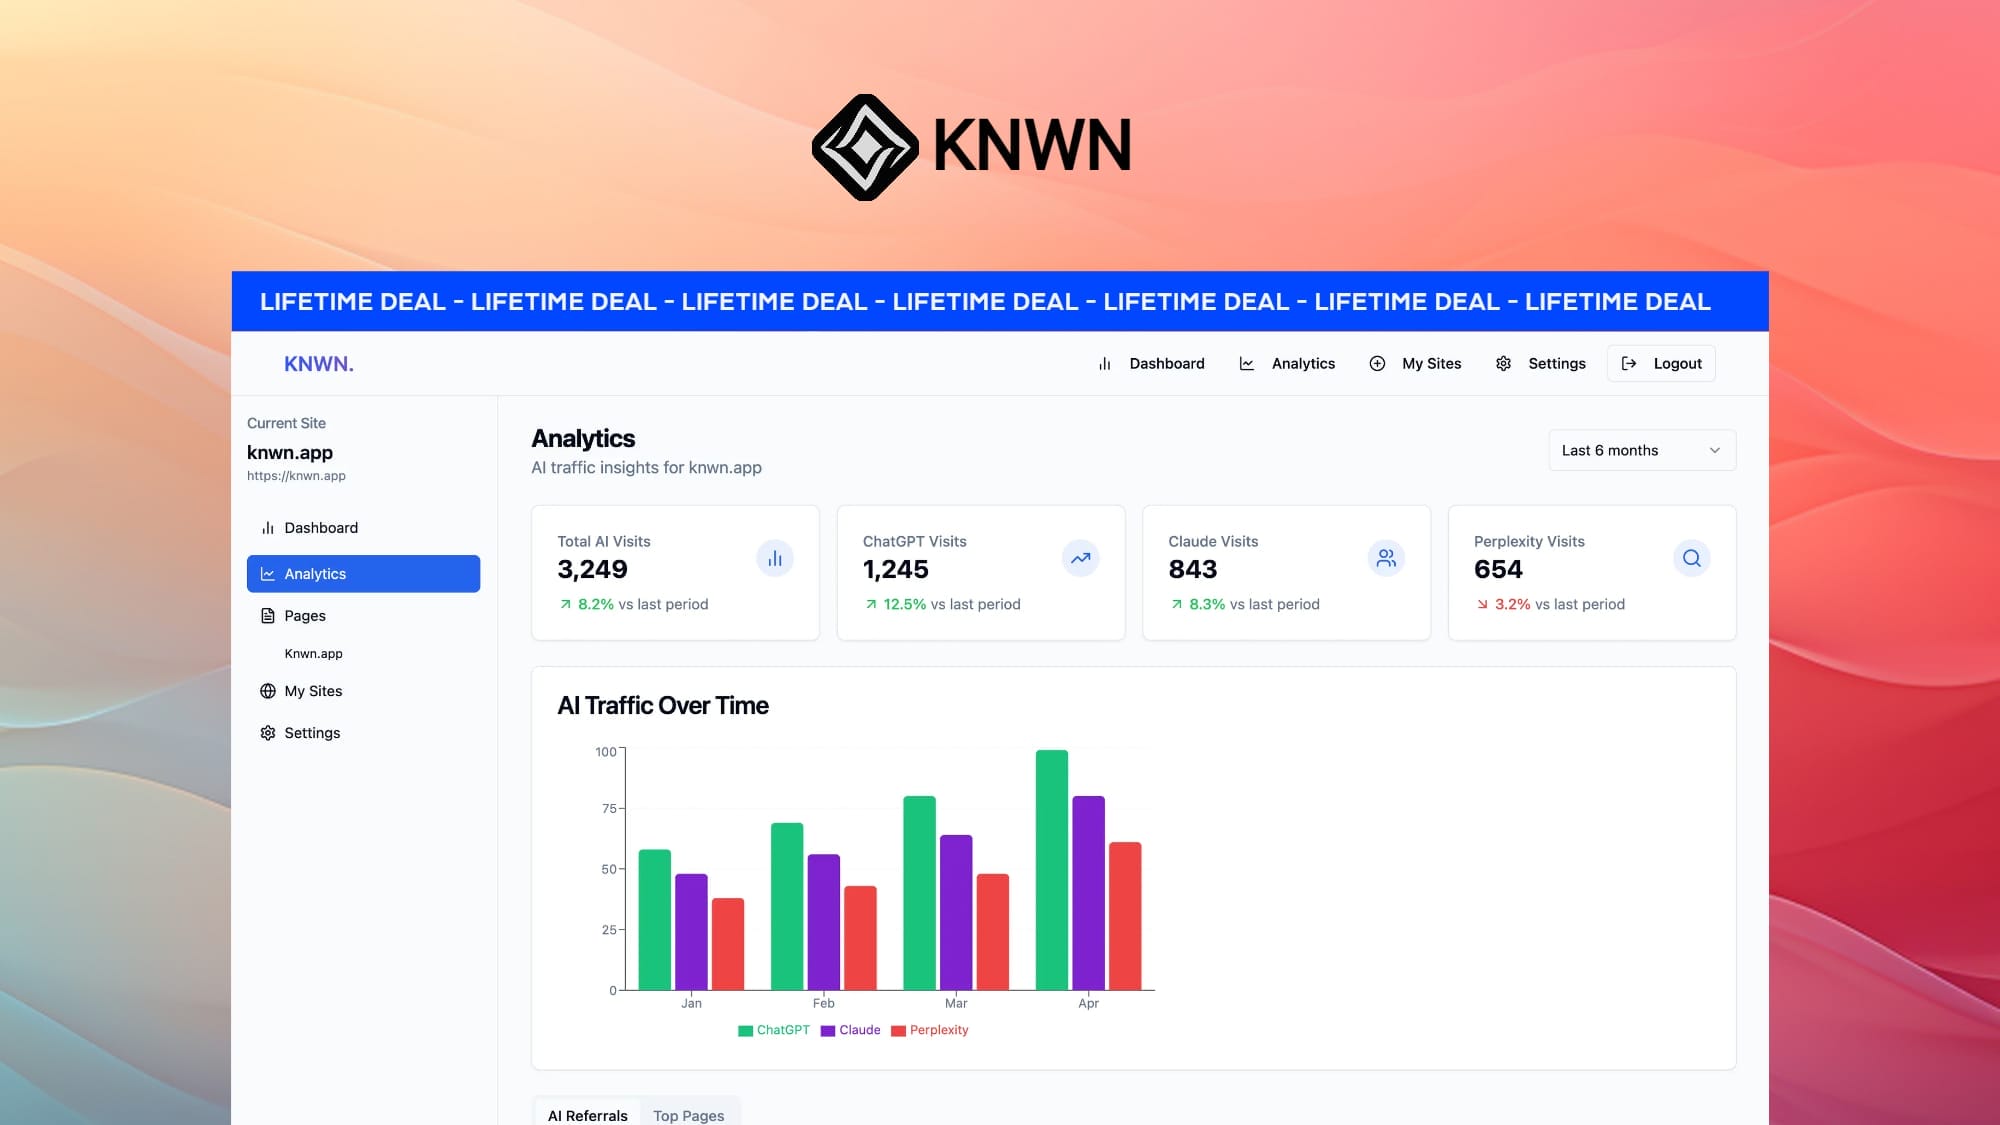Open the https://knwn.app link in sidebar
Screen dimensions: 2000x1125
click(297, 475)
